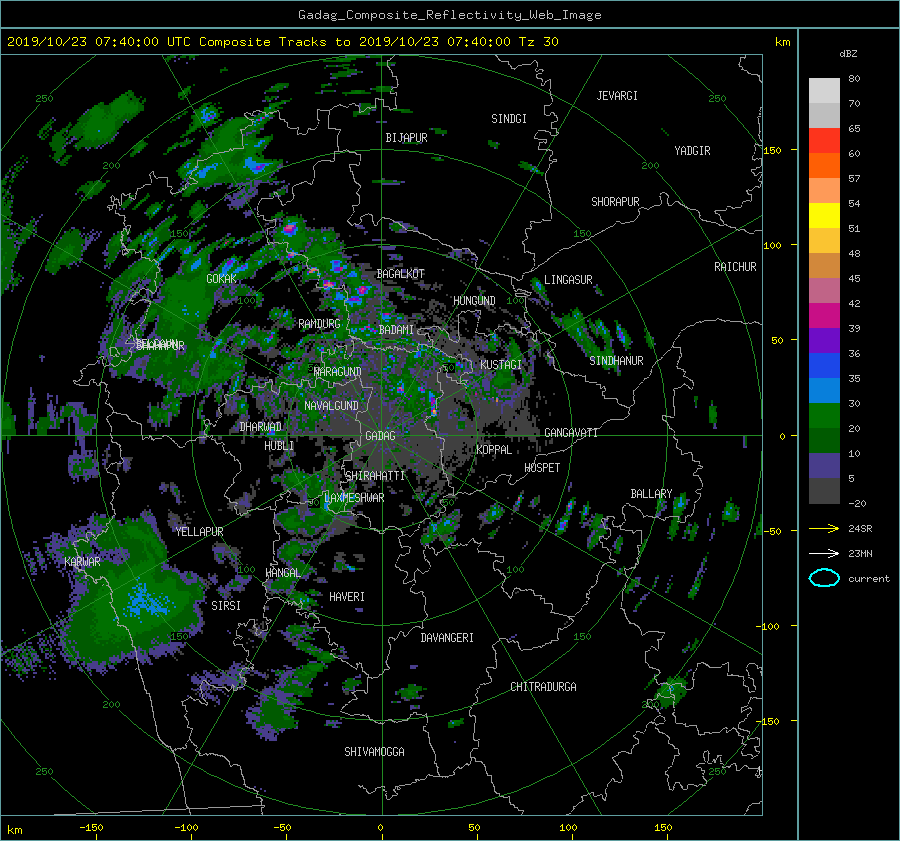This screenshot has height=841, width=900.
Task: Select the dark gray 5 dBZ swatch
Action: click(x=824, y=490)
